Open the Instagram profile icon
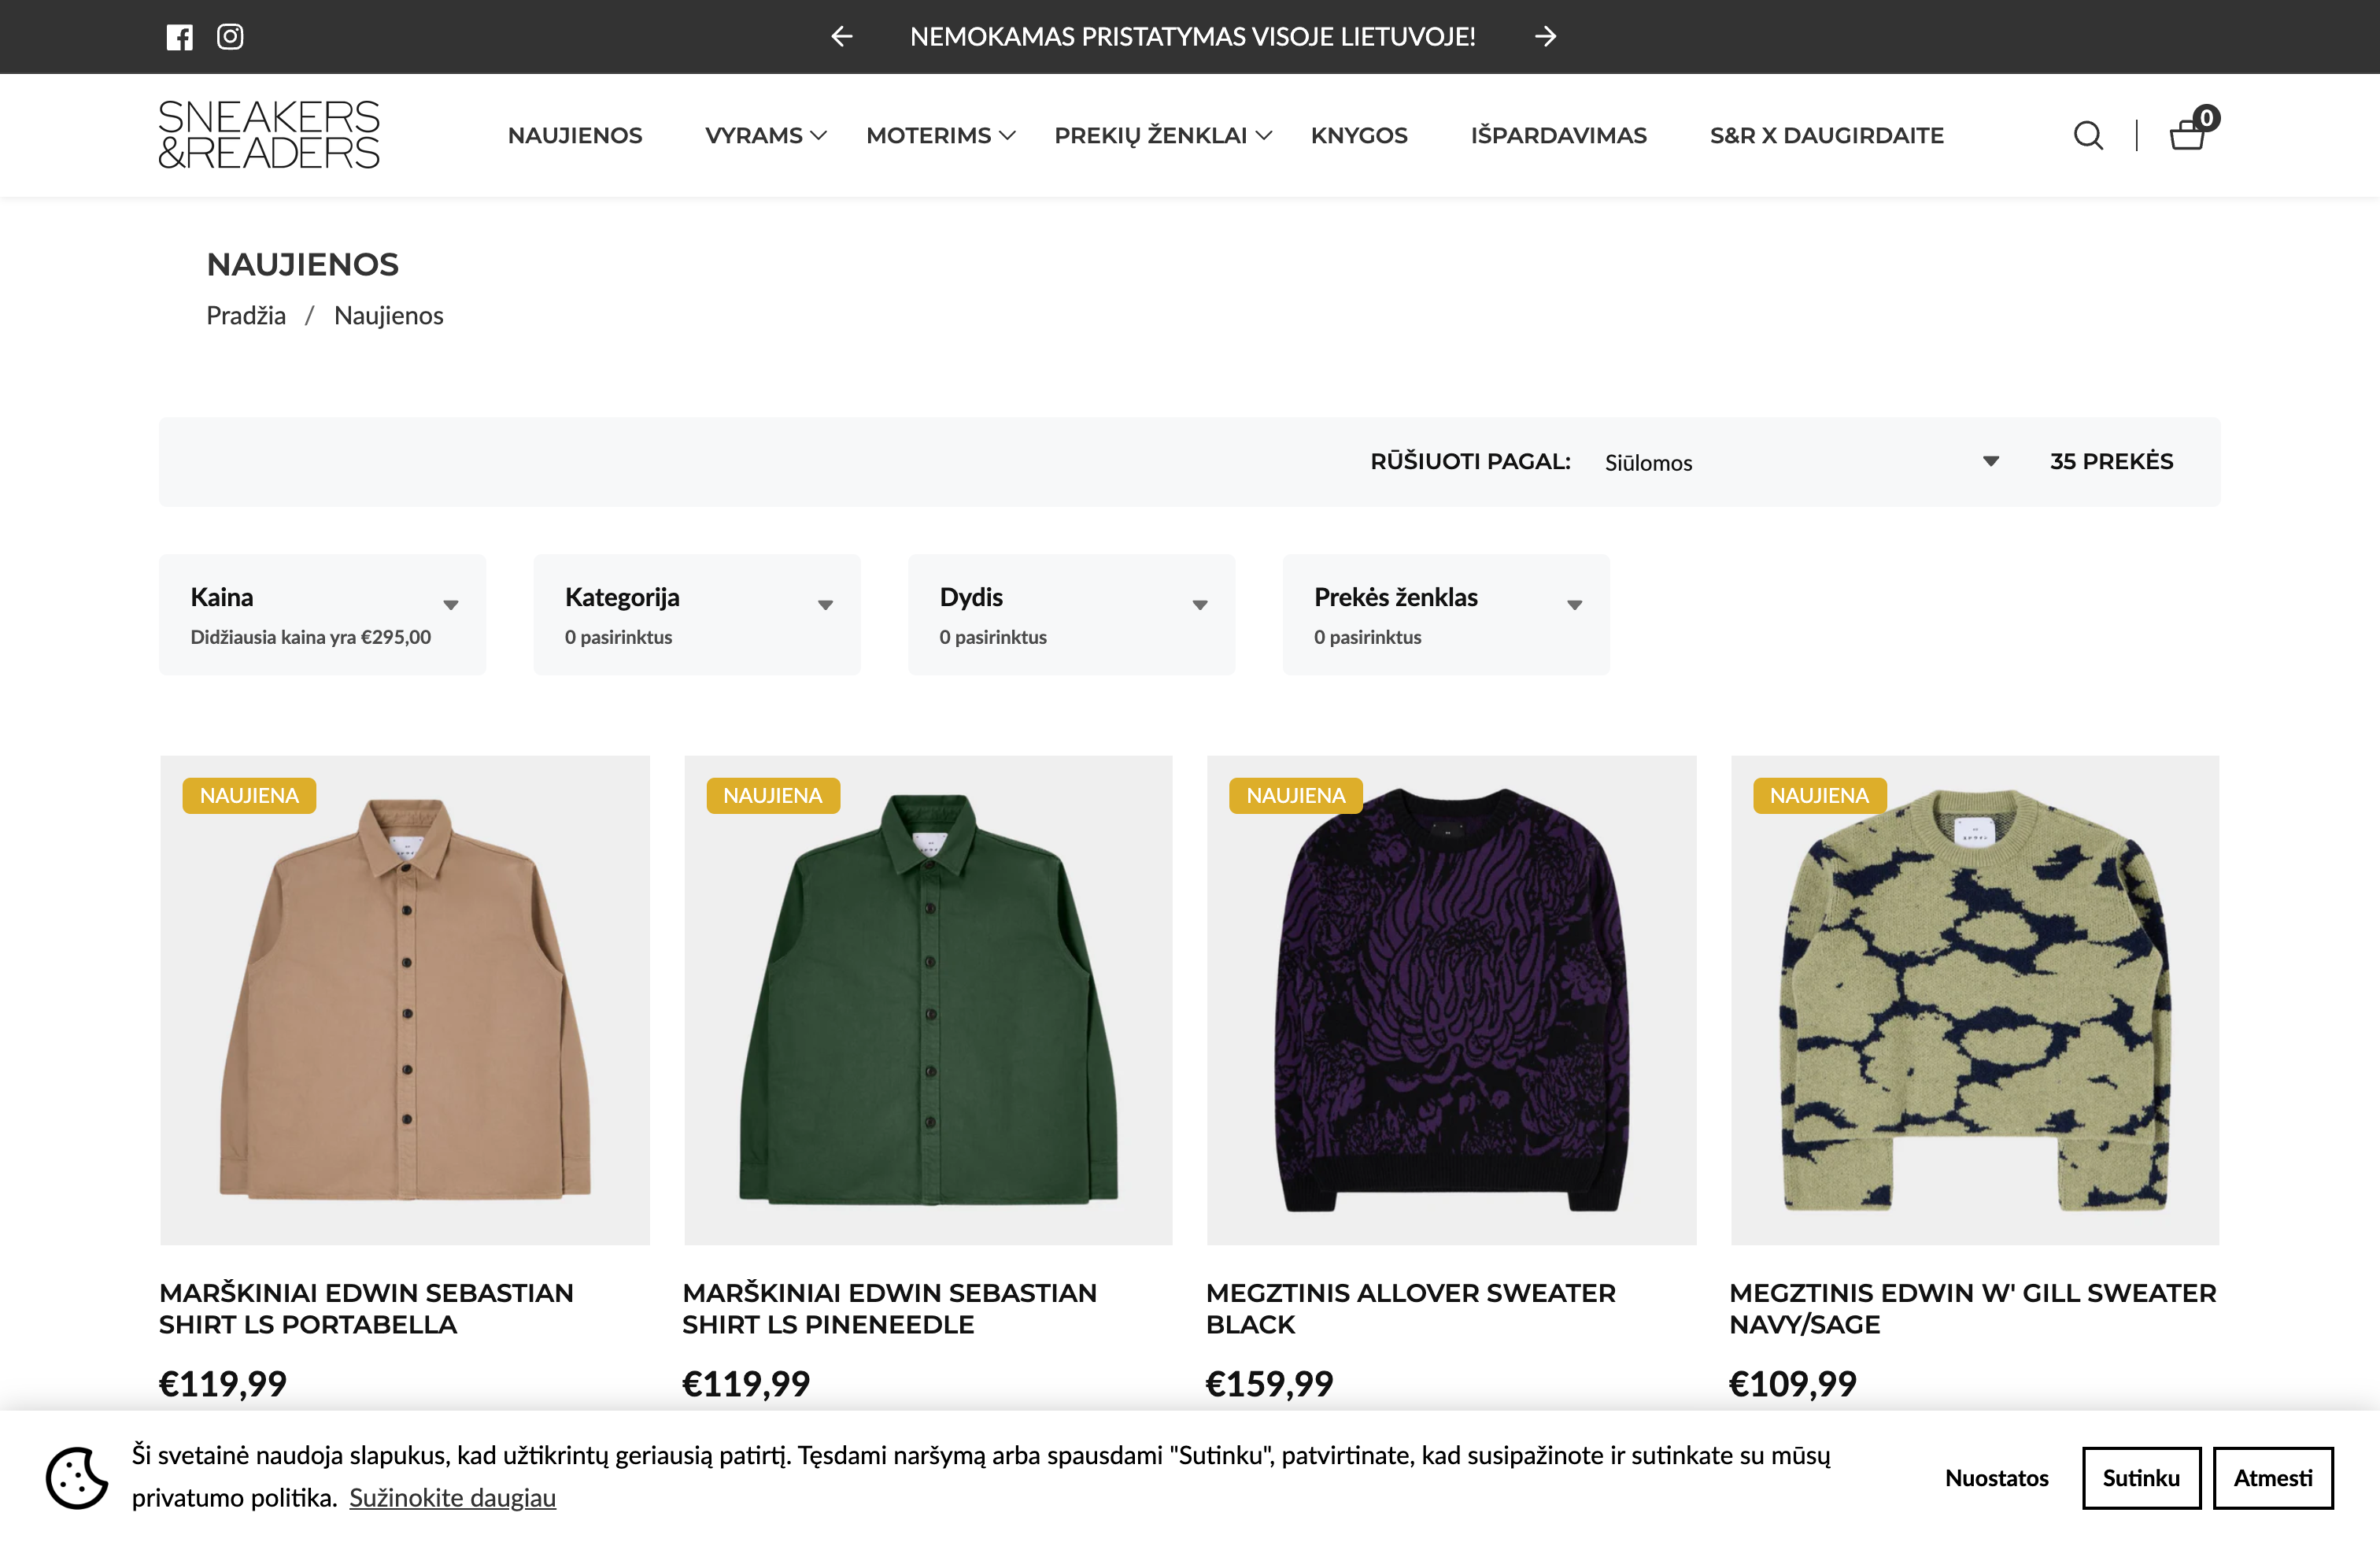 230,37
